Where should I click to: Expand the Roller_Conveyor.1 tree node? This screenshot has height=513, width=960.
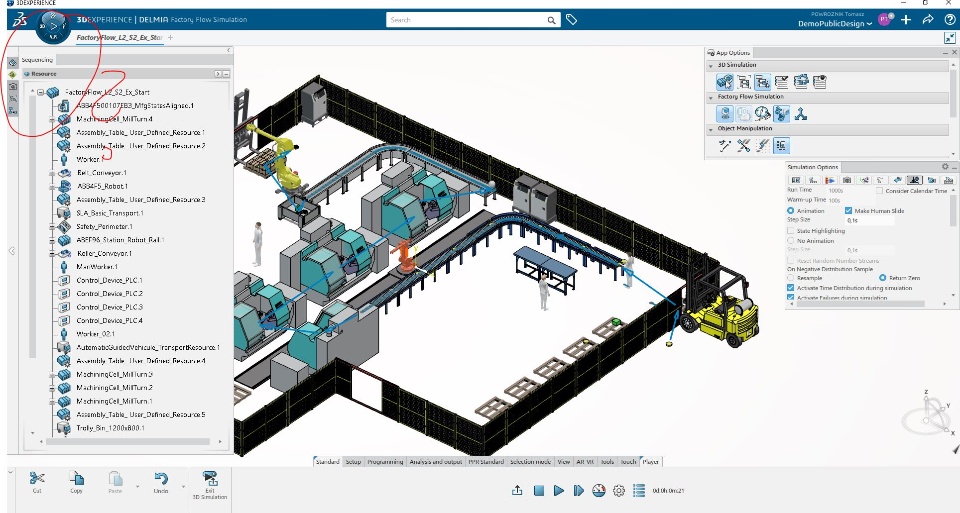coord(53,253)
